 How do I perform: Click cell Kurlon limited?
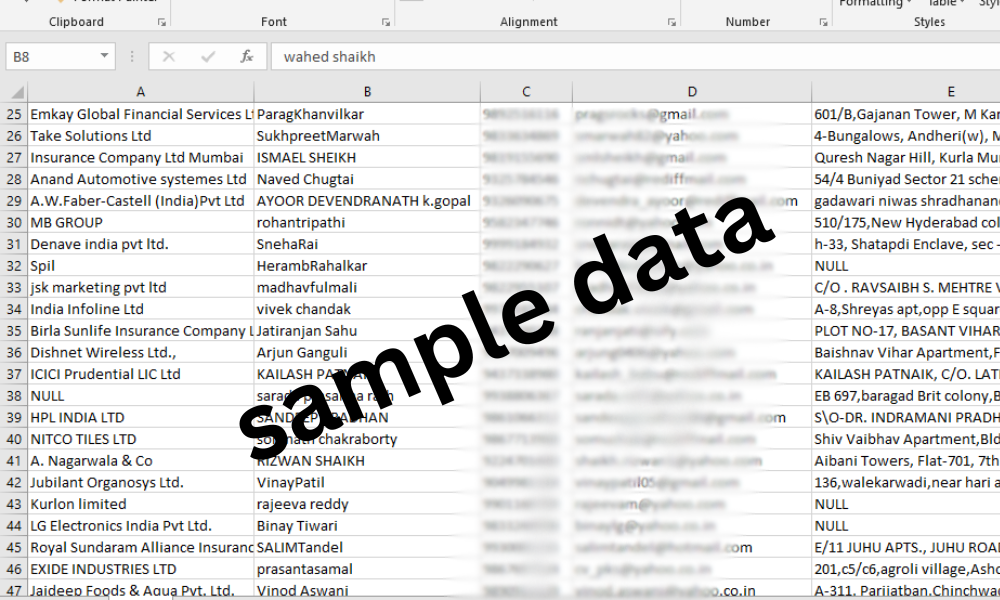[x=140, y=504]
